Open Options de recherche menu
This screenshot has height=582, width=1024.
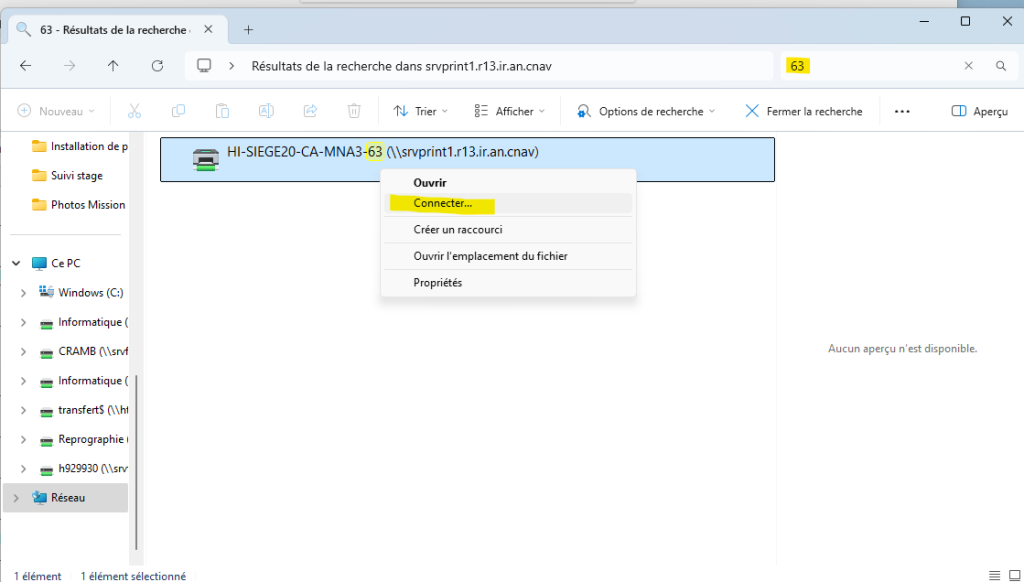click(x=646, y=111)
